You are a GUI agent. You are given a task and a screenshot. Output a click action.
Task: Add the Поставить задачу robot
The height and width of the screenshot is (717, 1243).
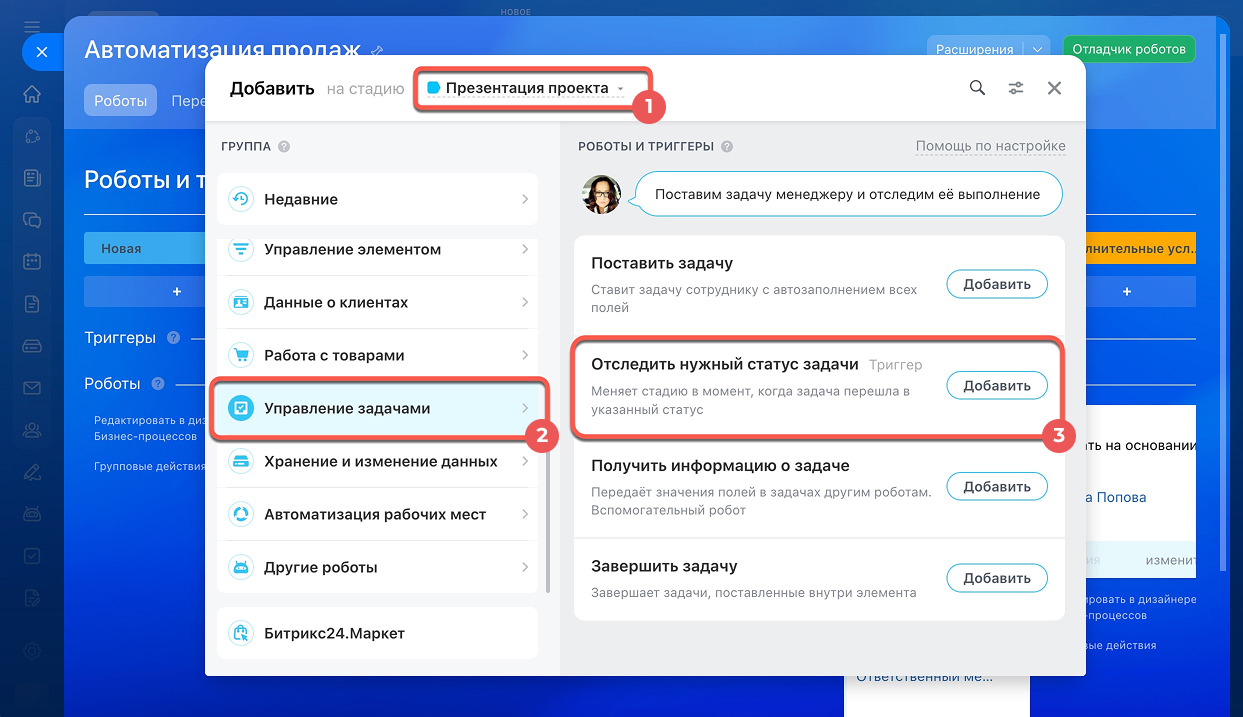click(x=997, y=284)
